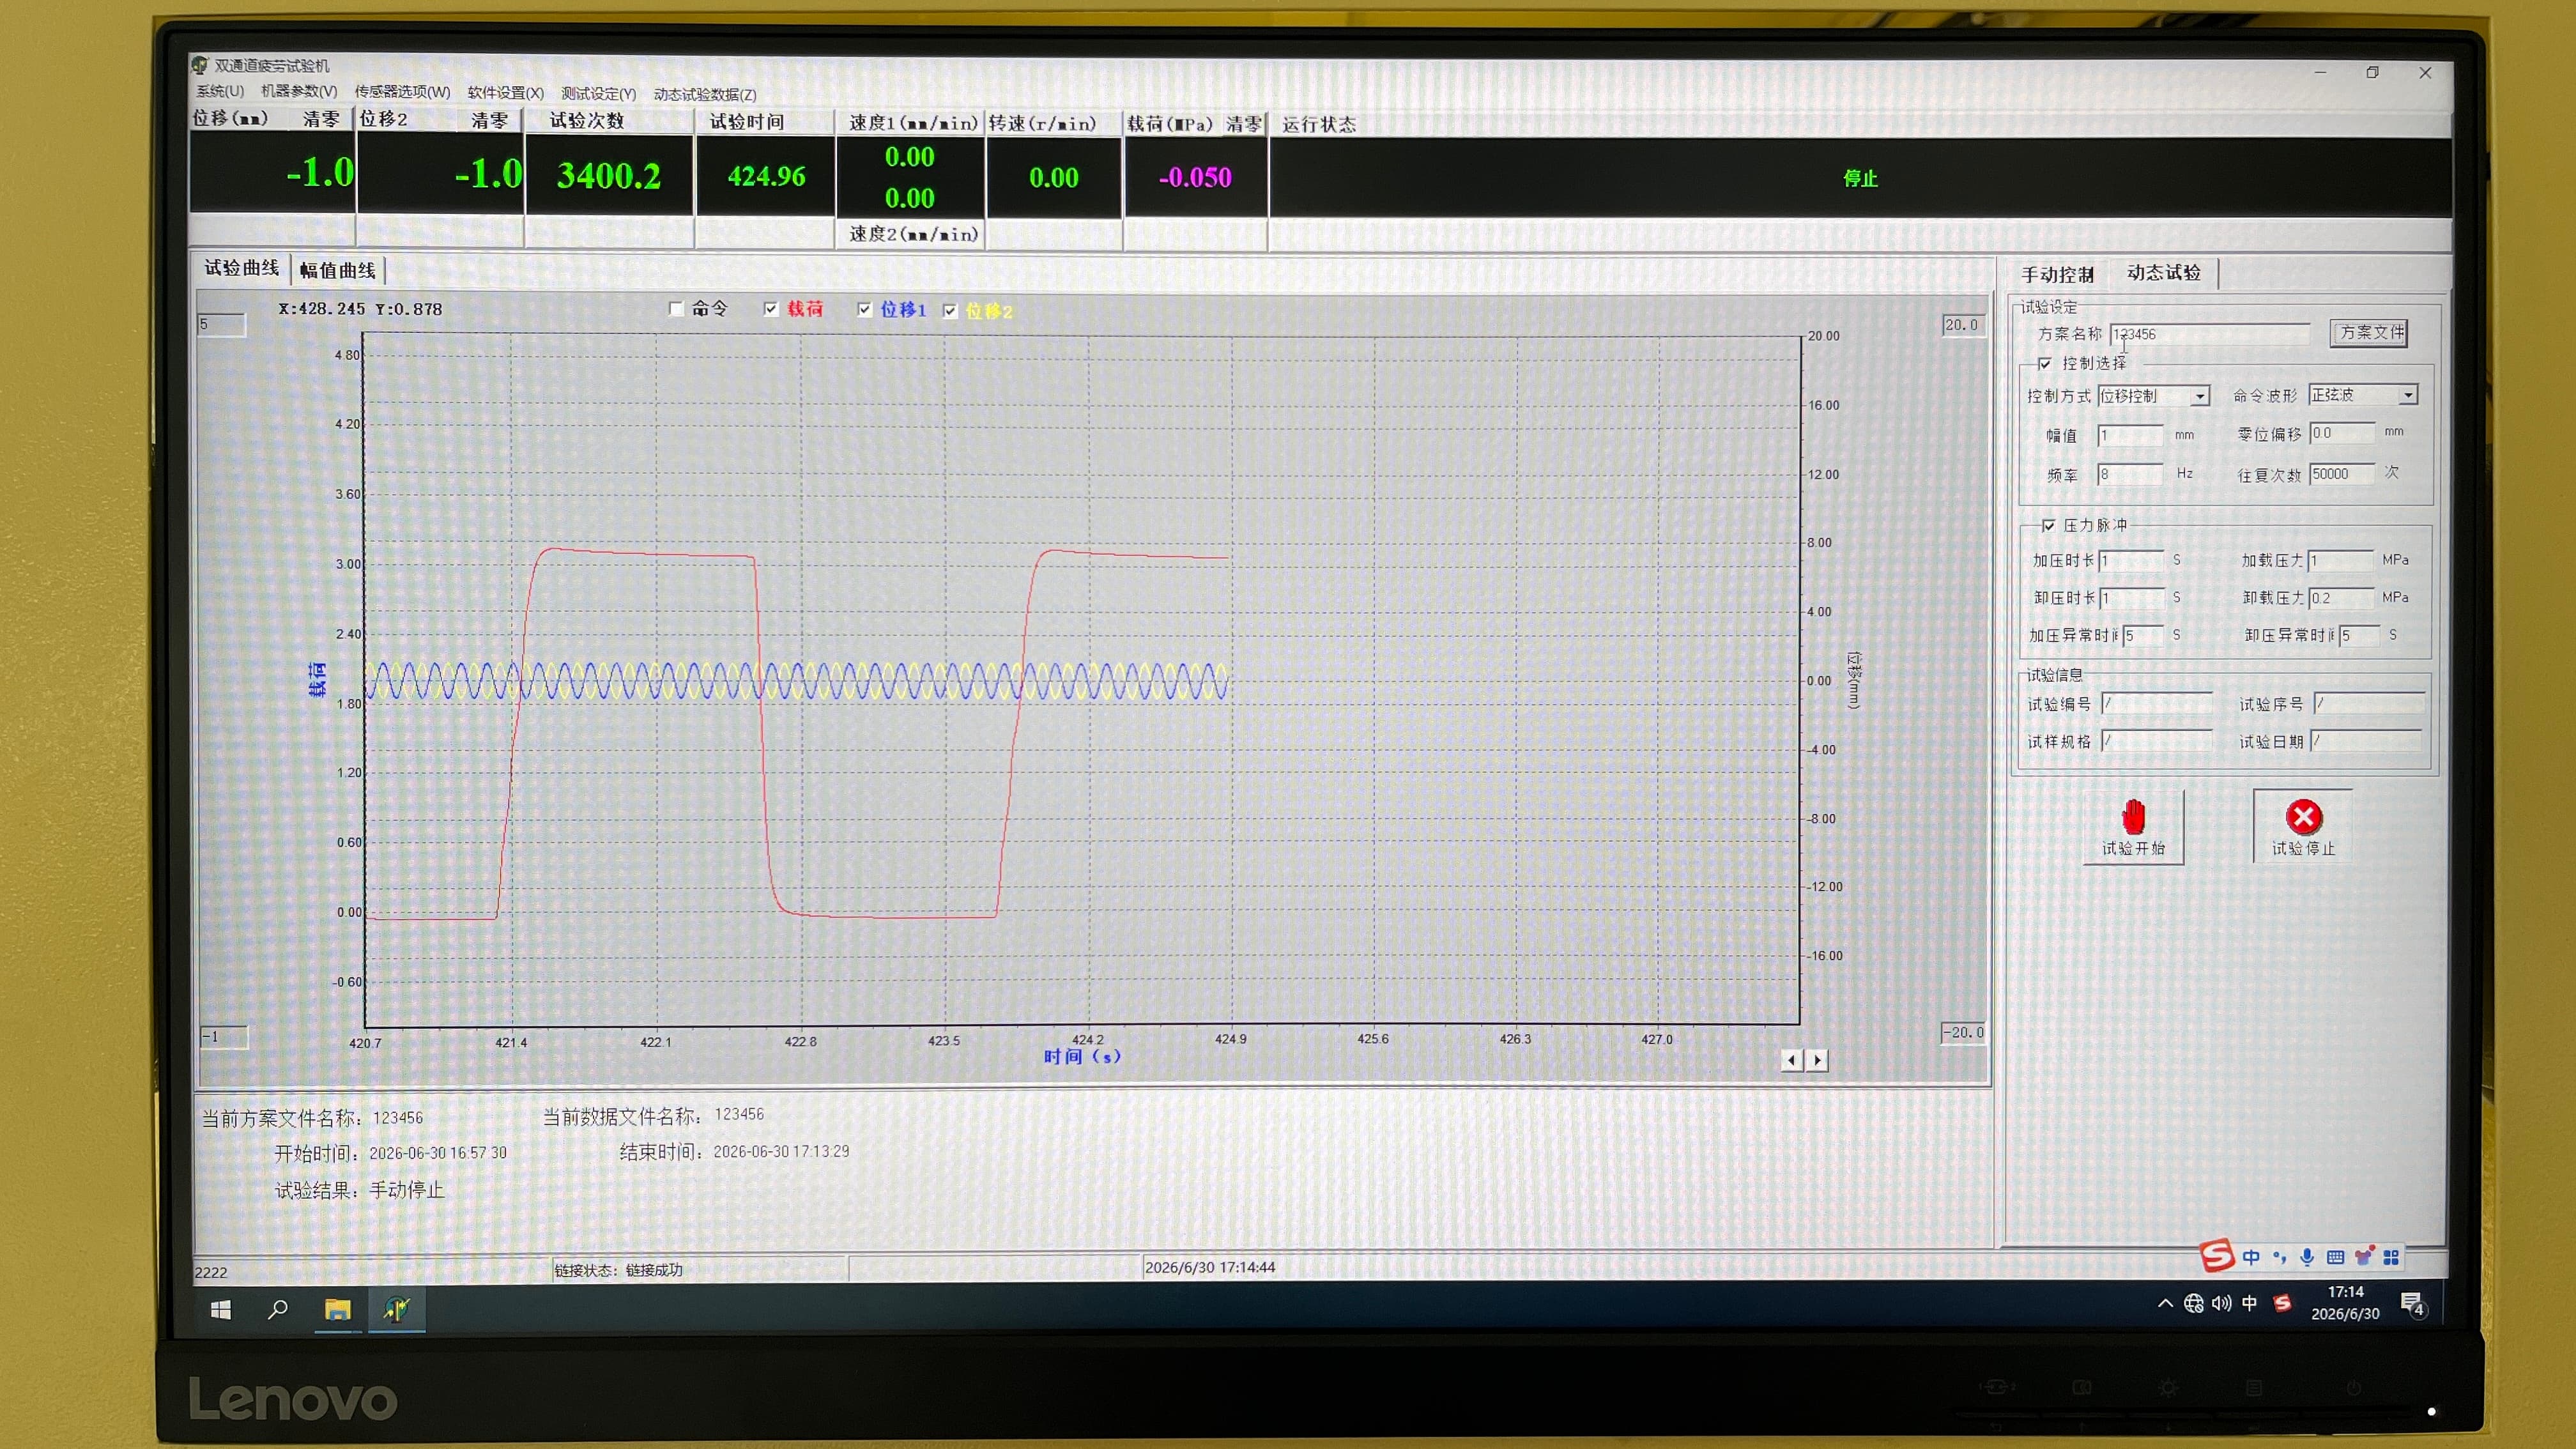Click 清零 next to 位移2
This screenshot has height=1449, width=2576.
[489, 120]
